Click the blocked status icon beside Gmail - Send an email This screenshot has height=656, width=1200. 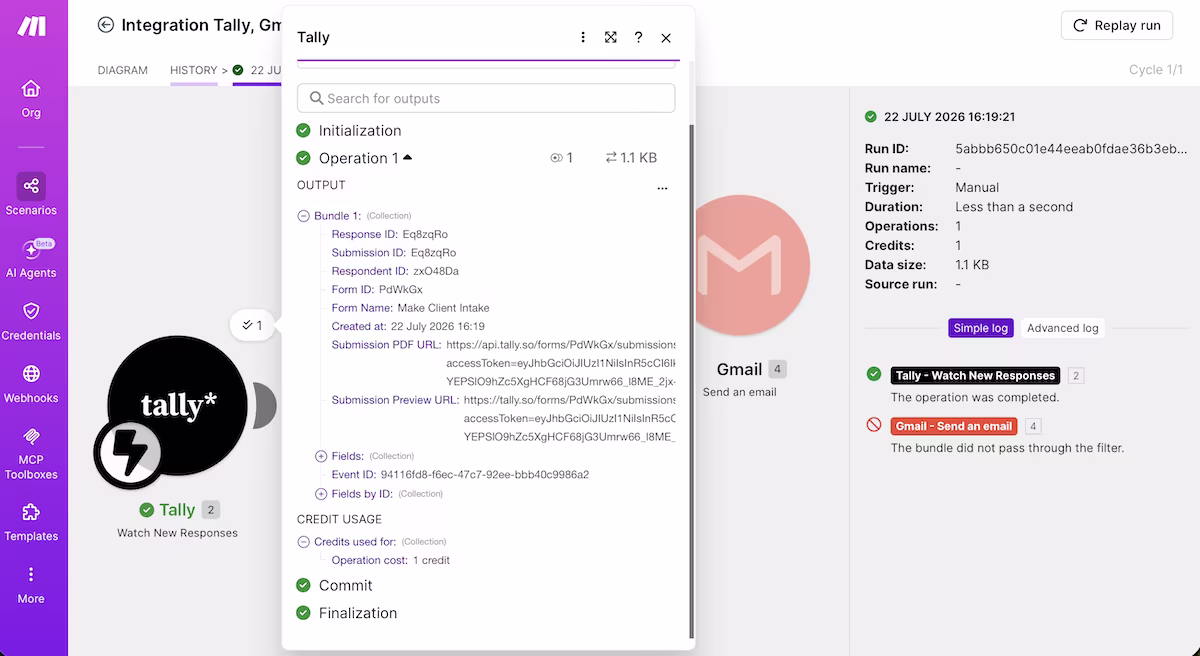874,426
